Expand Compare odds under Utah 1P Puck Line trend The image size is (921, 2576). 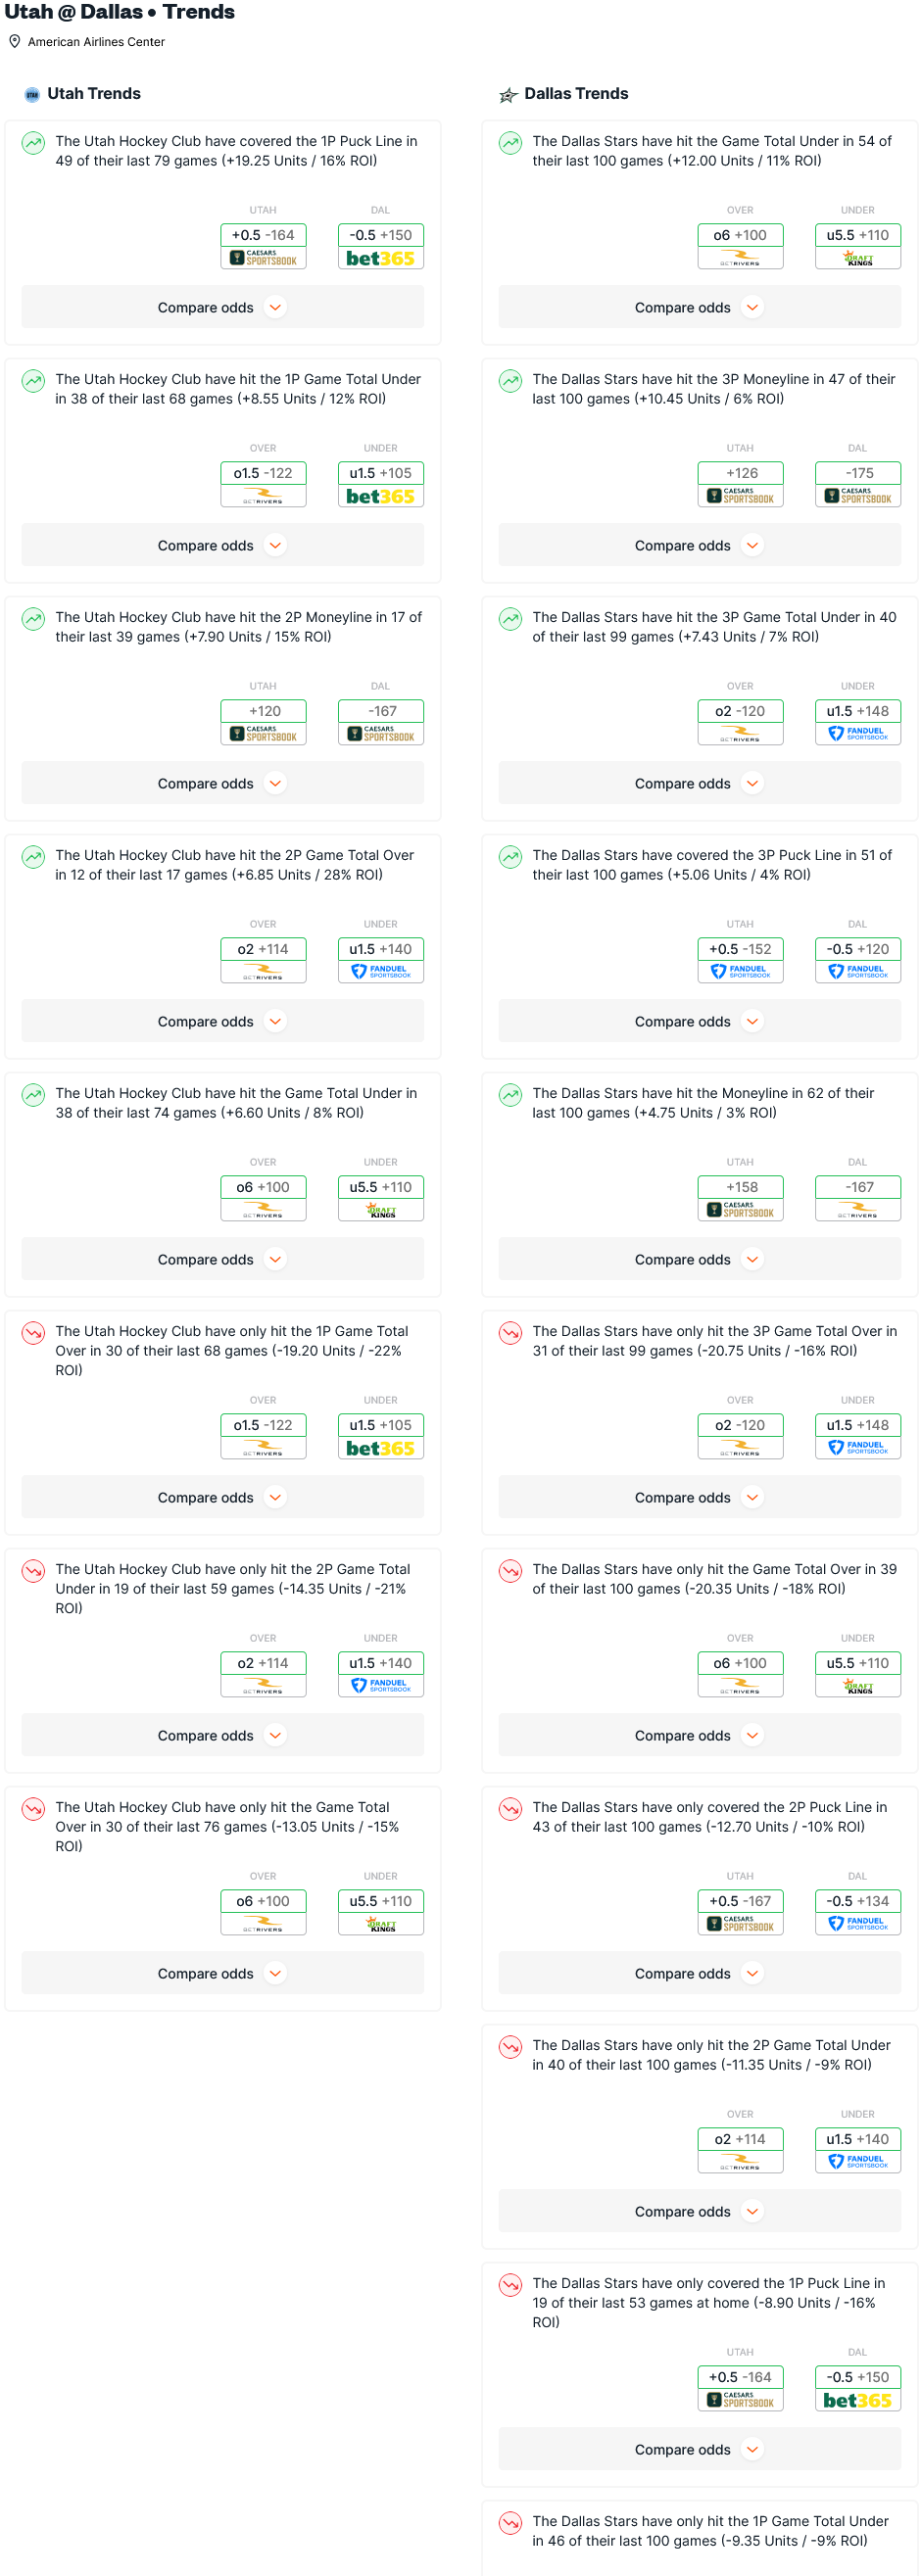click(x=222, y=308)
